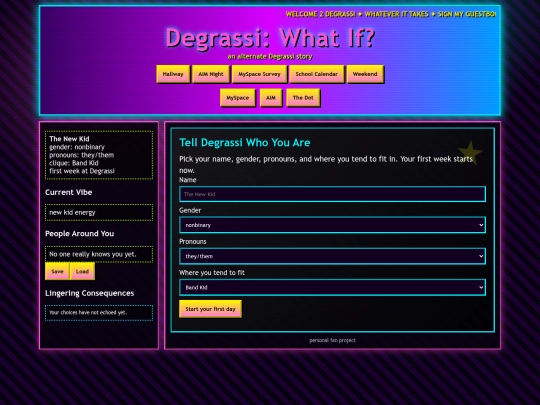The width and height of the screenshot is (540, 405).
Task: Click the 'clique: Band Kid' line
Action: tap(74, 163)
